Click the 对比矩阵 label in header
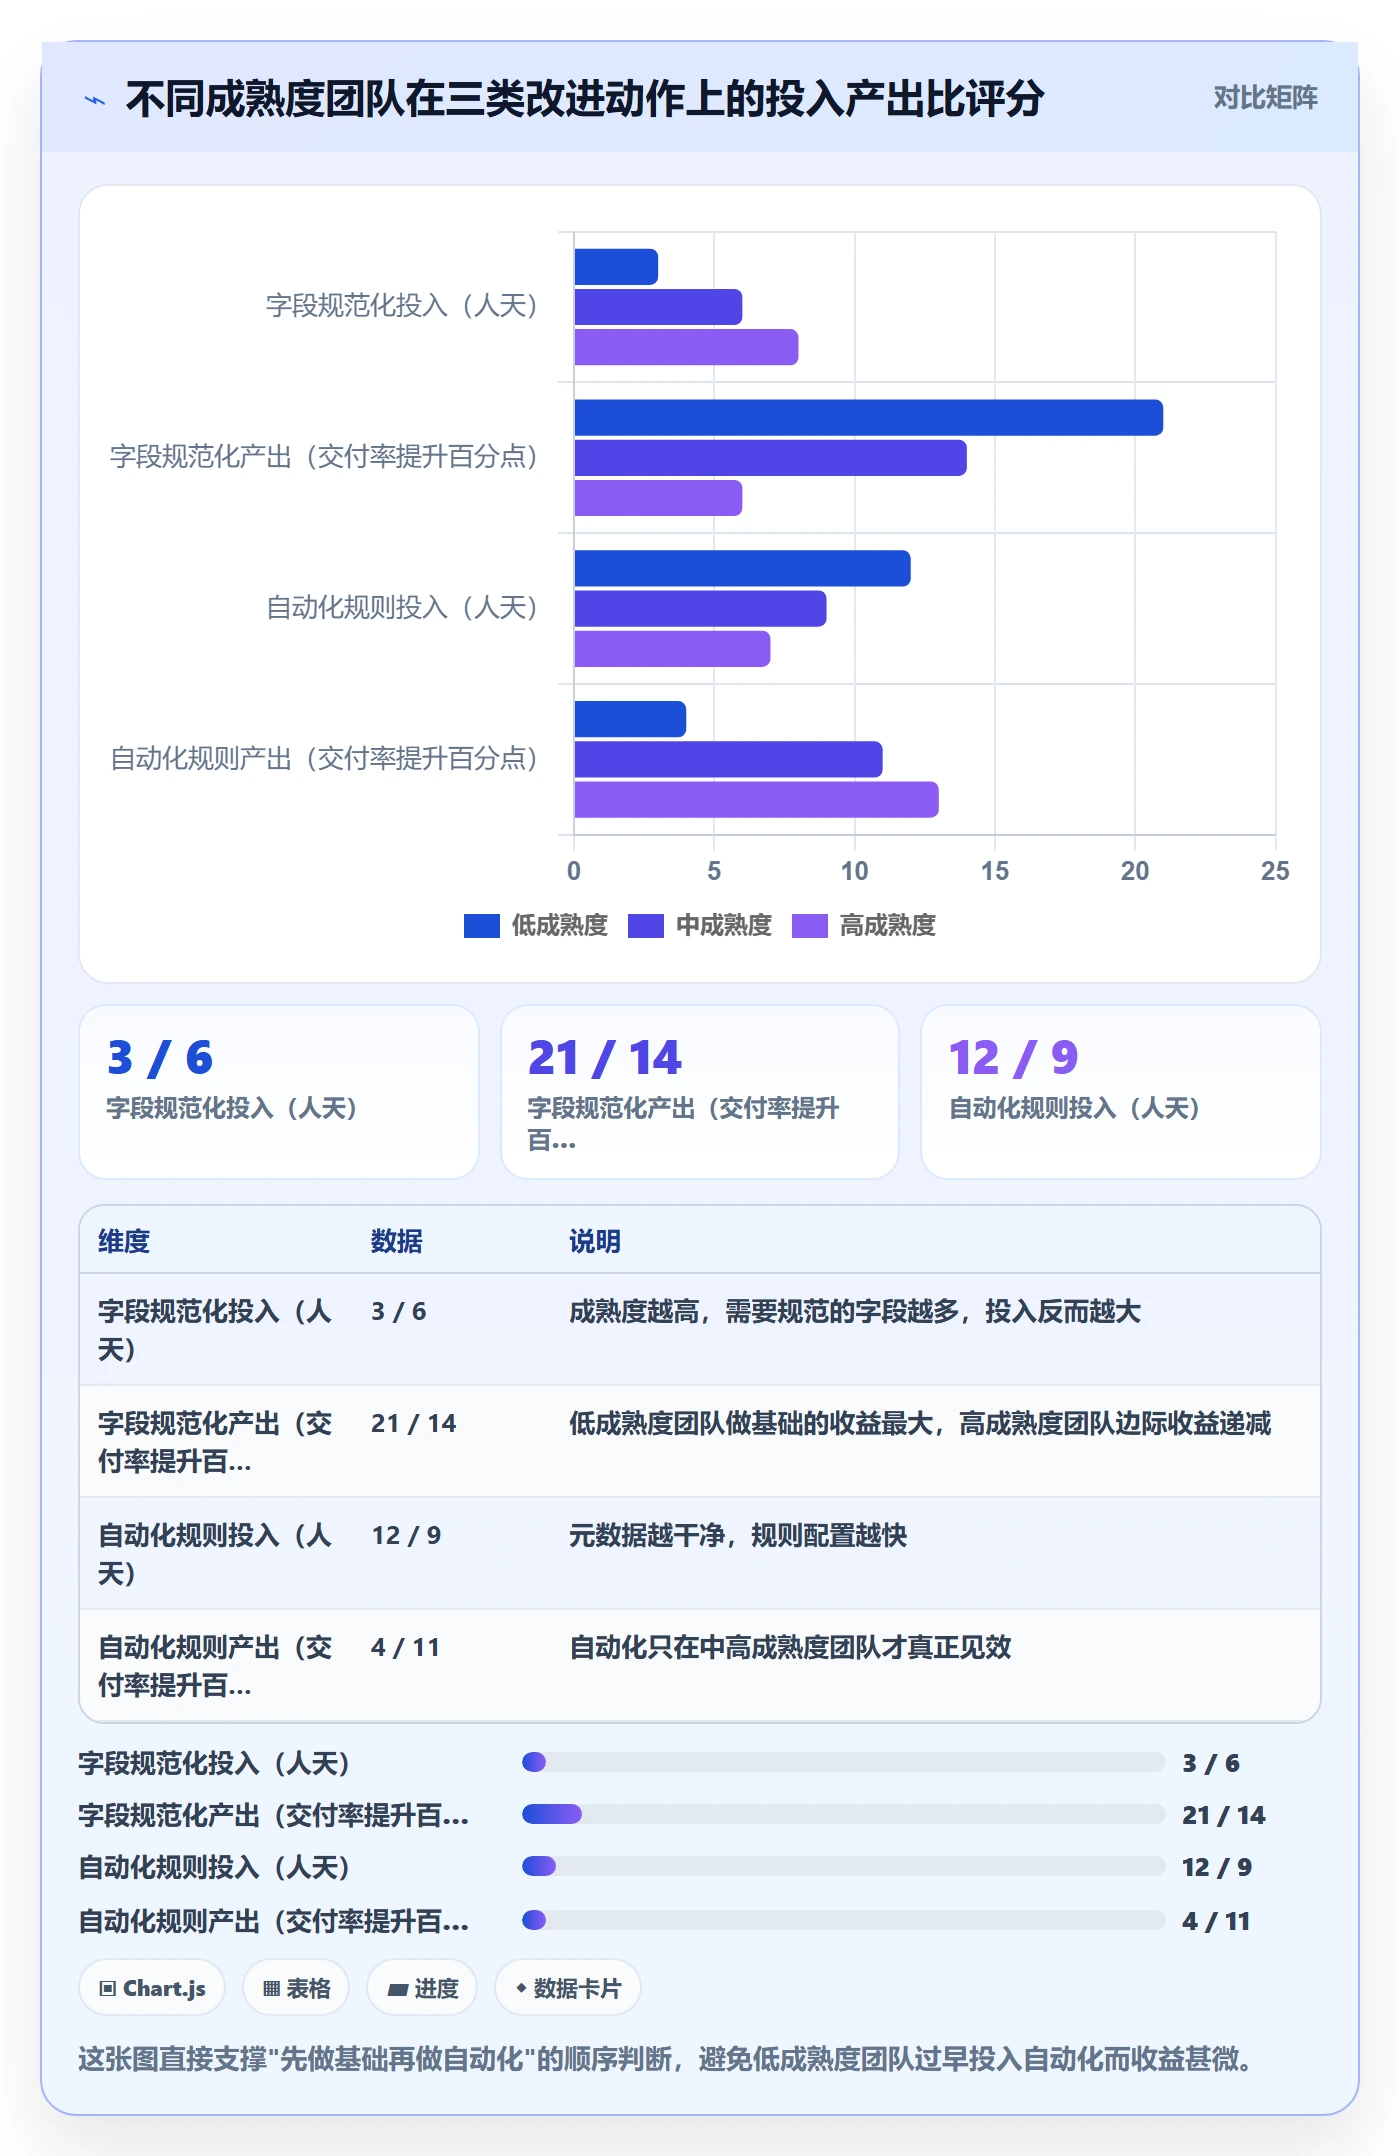Screen dimensions: 1400x2156 1265,98
